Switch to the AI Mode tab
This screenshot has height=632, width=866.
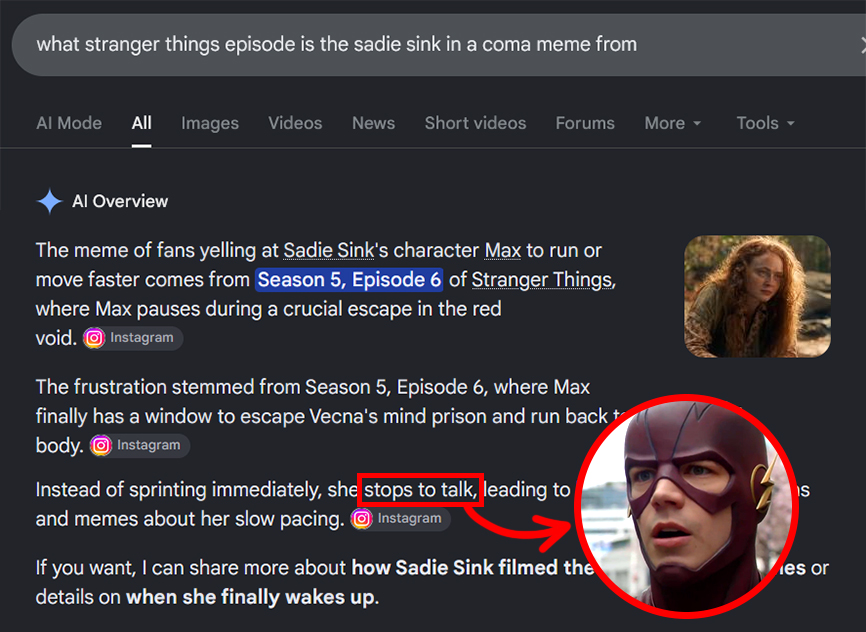[69, 123]
